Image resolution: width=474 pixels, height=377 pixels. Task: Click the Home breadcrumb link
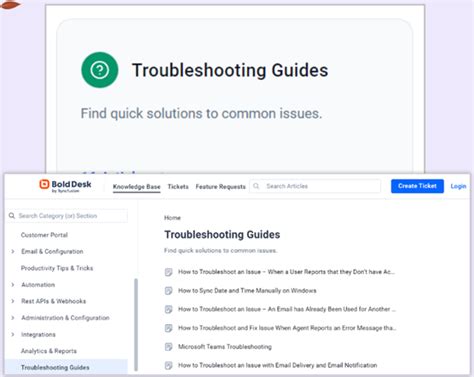coord(172,218)
